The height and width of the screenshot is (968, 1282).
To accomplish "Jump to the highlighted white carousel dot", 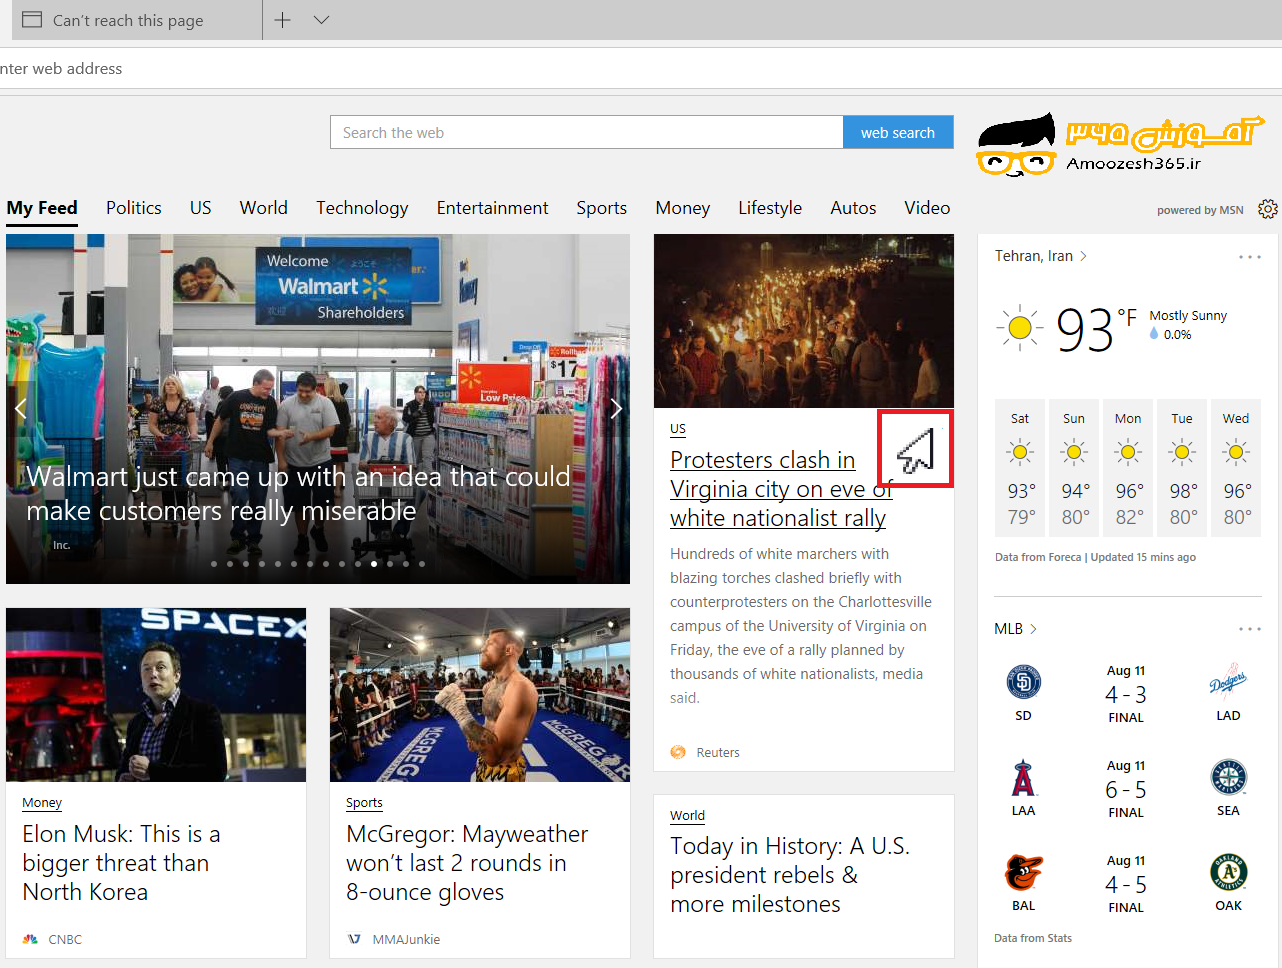I will click(x=374, y=564).
